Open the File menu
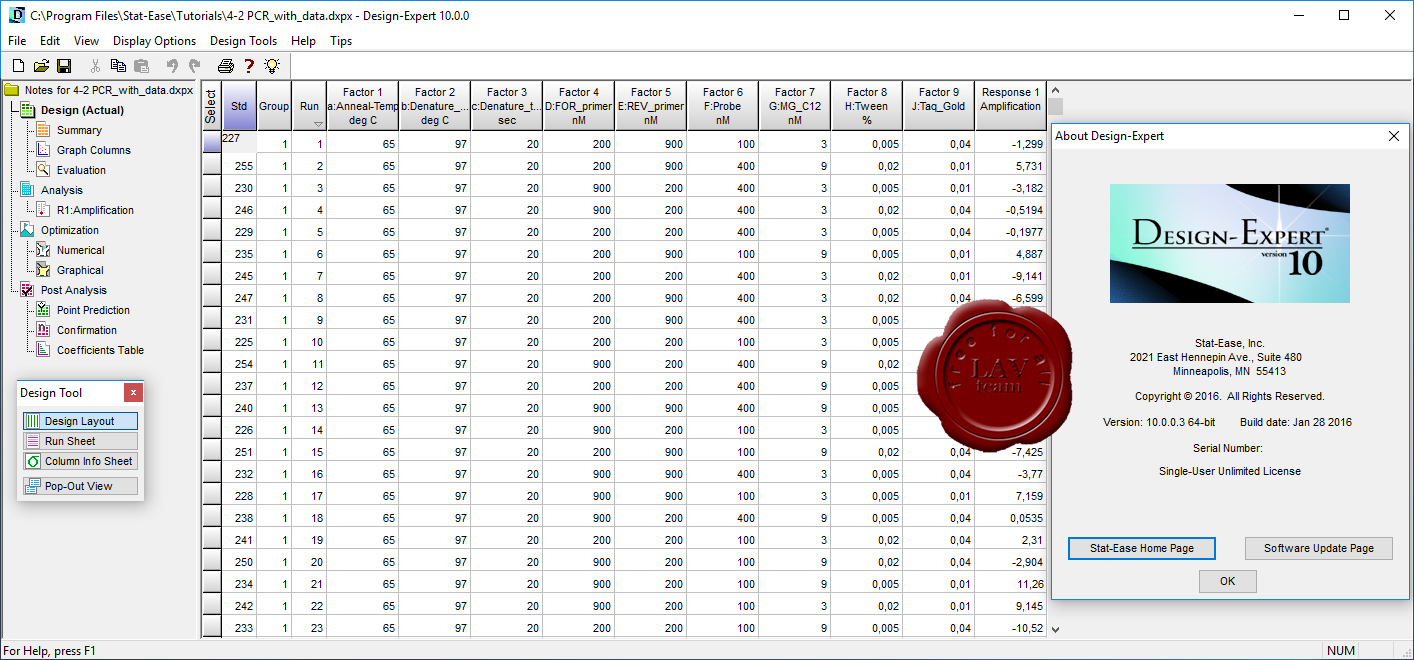This screenshot has width=1414, height=660. tap(17, 41)
